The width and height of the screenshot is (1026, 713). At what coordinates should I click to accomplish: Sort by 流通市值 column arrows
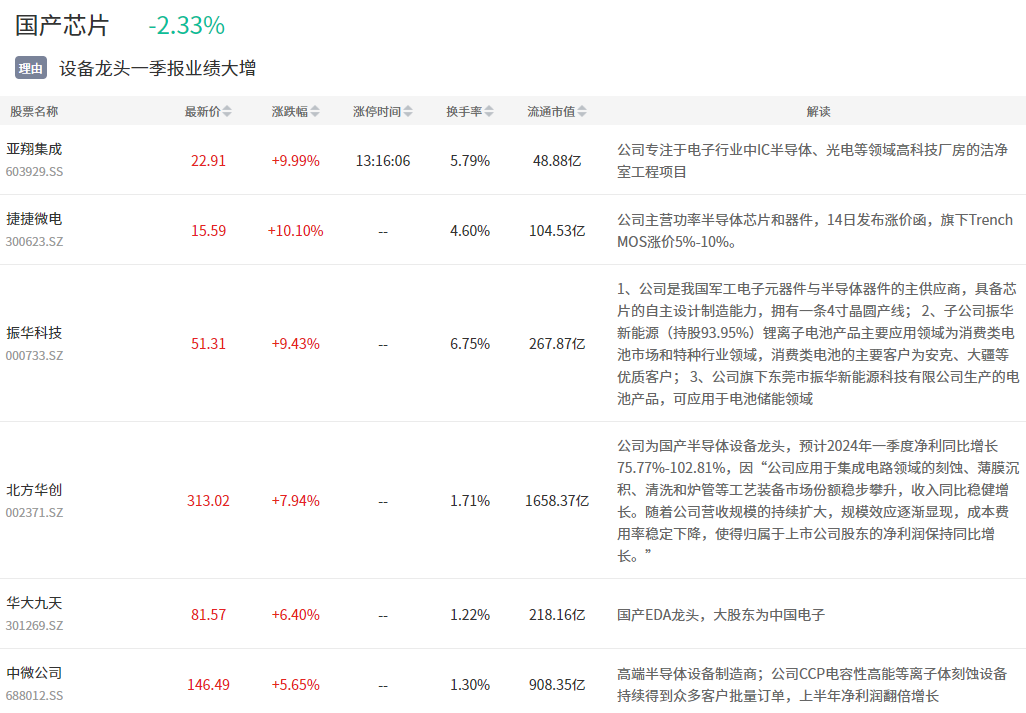coord(582,112)
